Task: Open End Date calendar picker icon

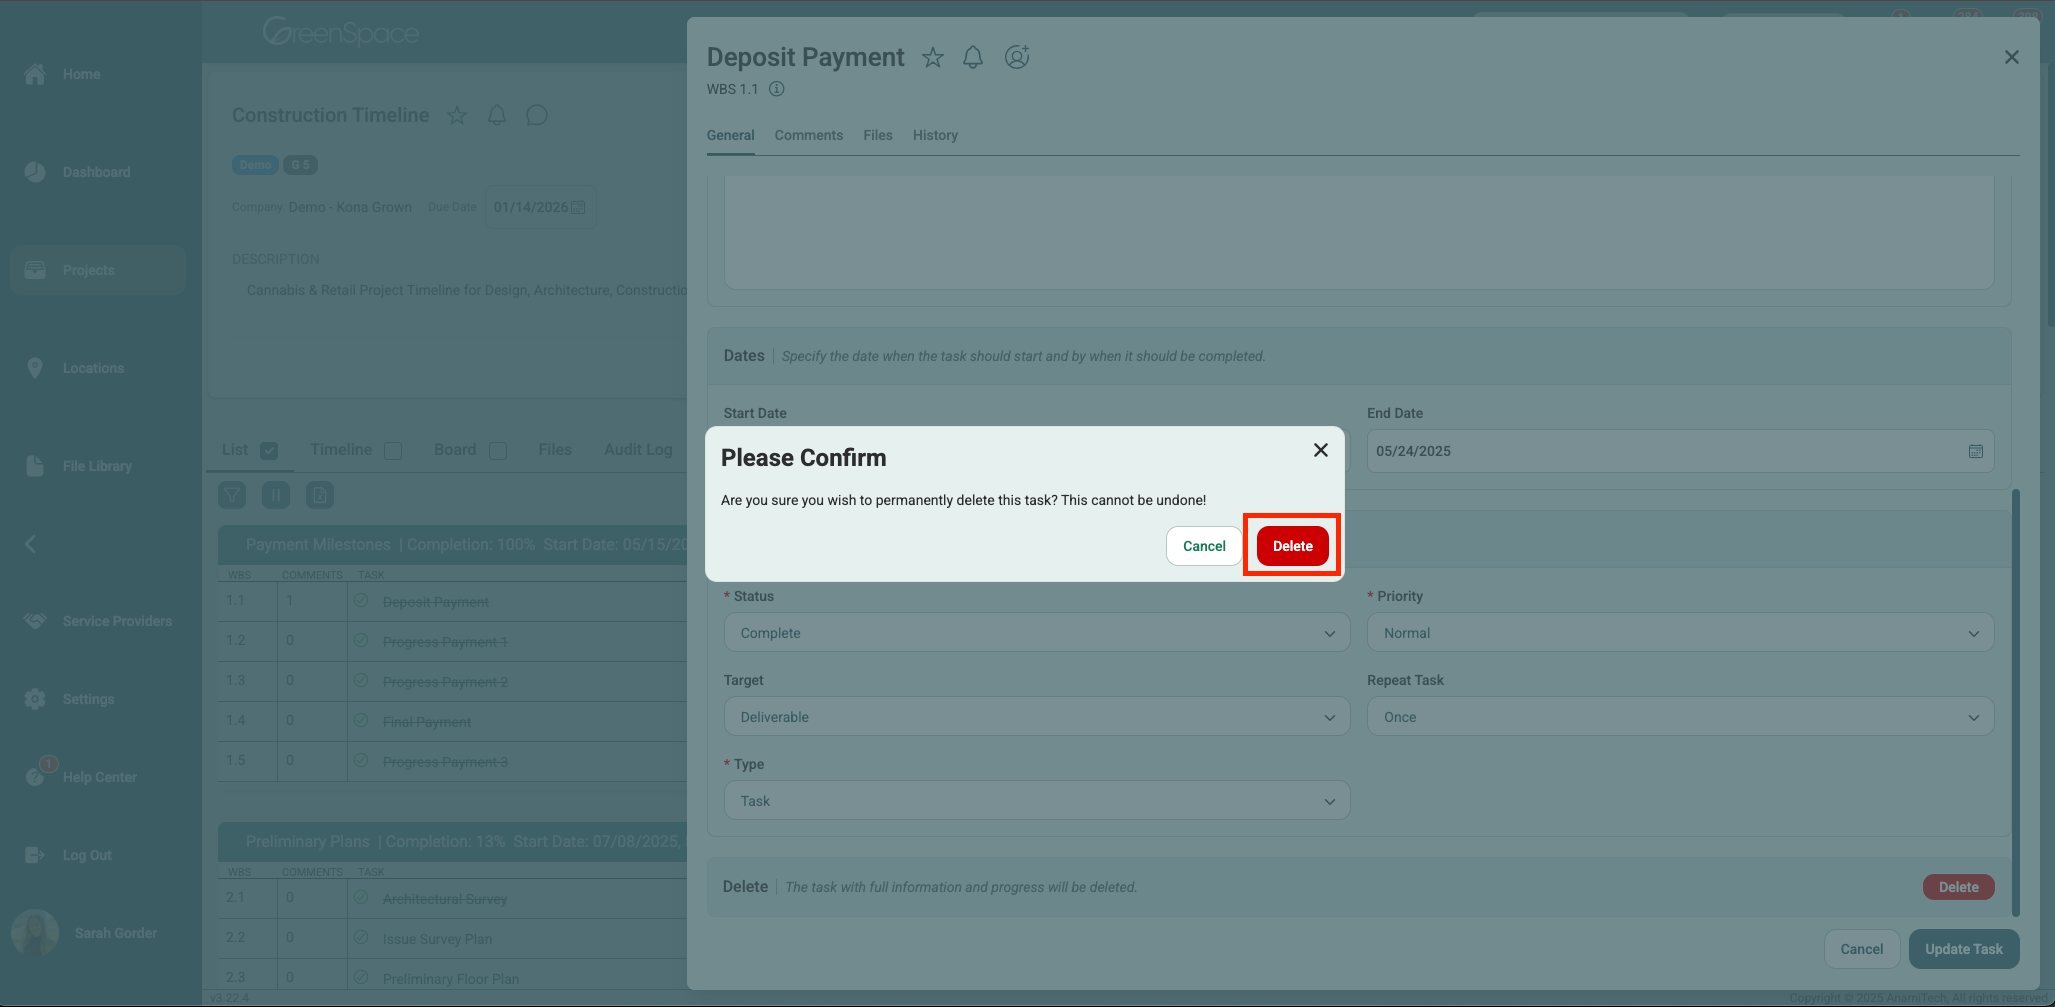Action: [1975, 451]
